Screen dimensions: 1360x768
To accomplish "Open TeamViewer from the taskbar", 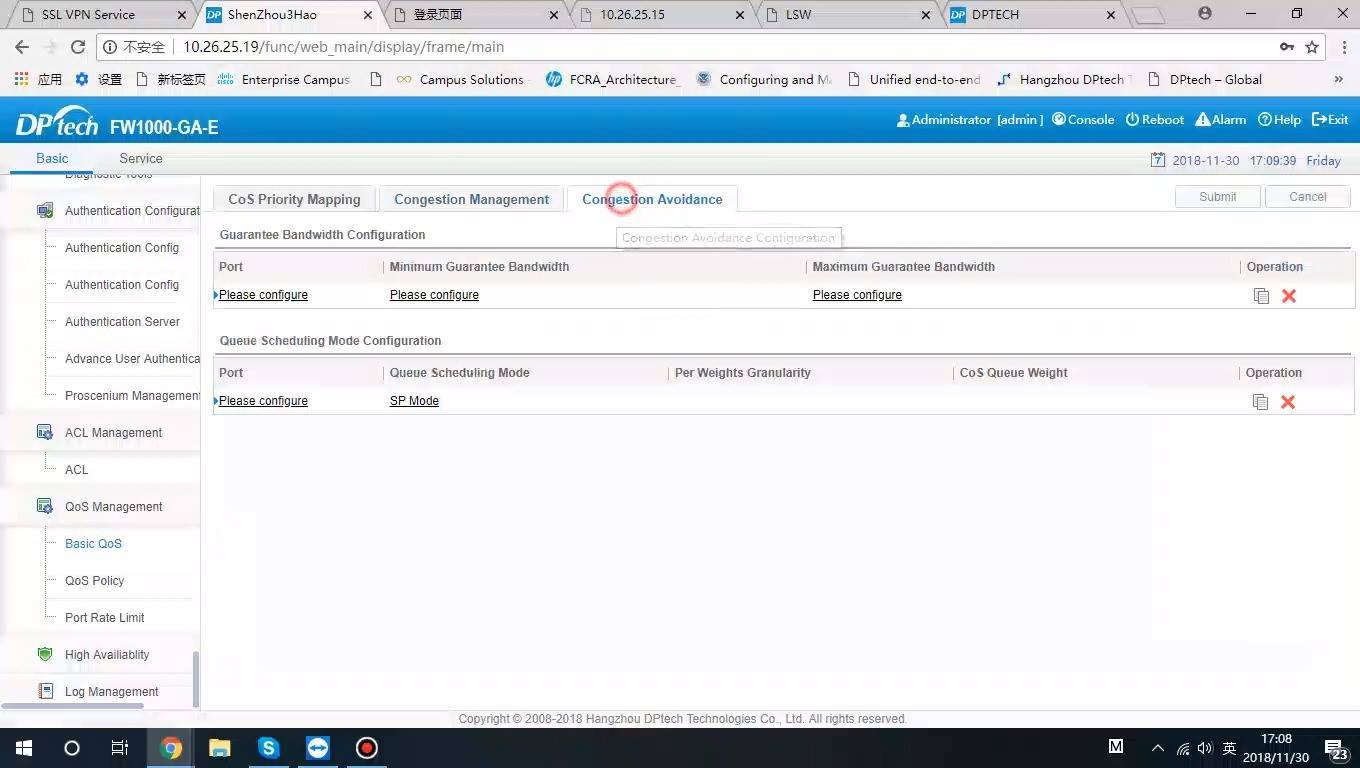I will [x=318, y=748].
